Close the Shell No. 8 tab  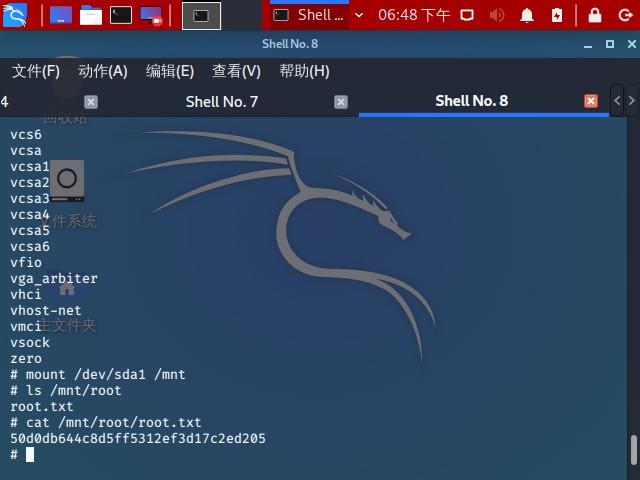[591, 101]
